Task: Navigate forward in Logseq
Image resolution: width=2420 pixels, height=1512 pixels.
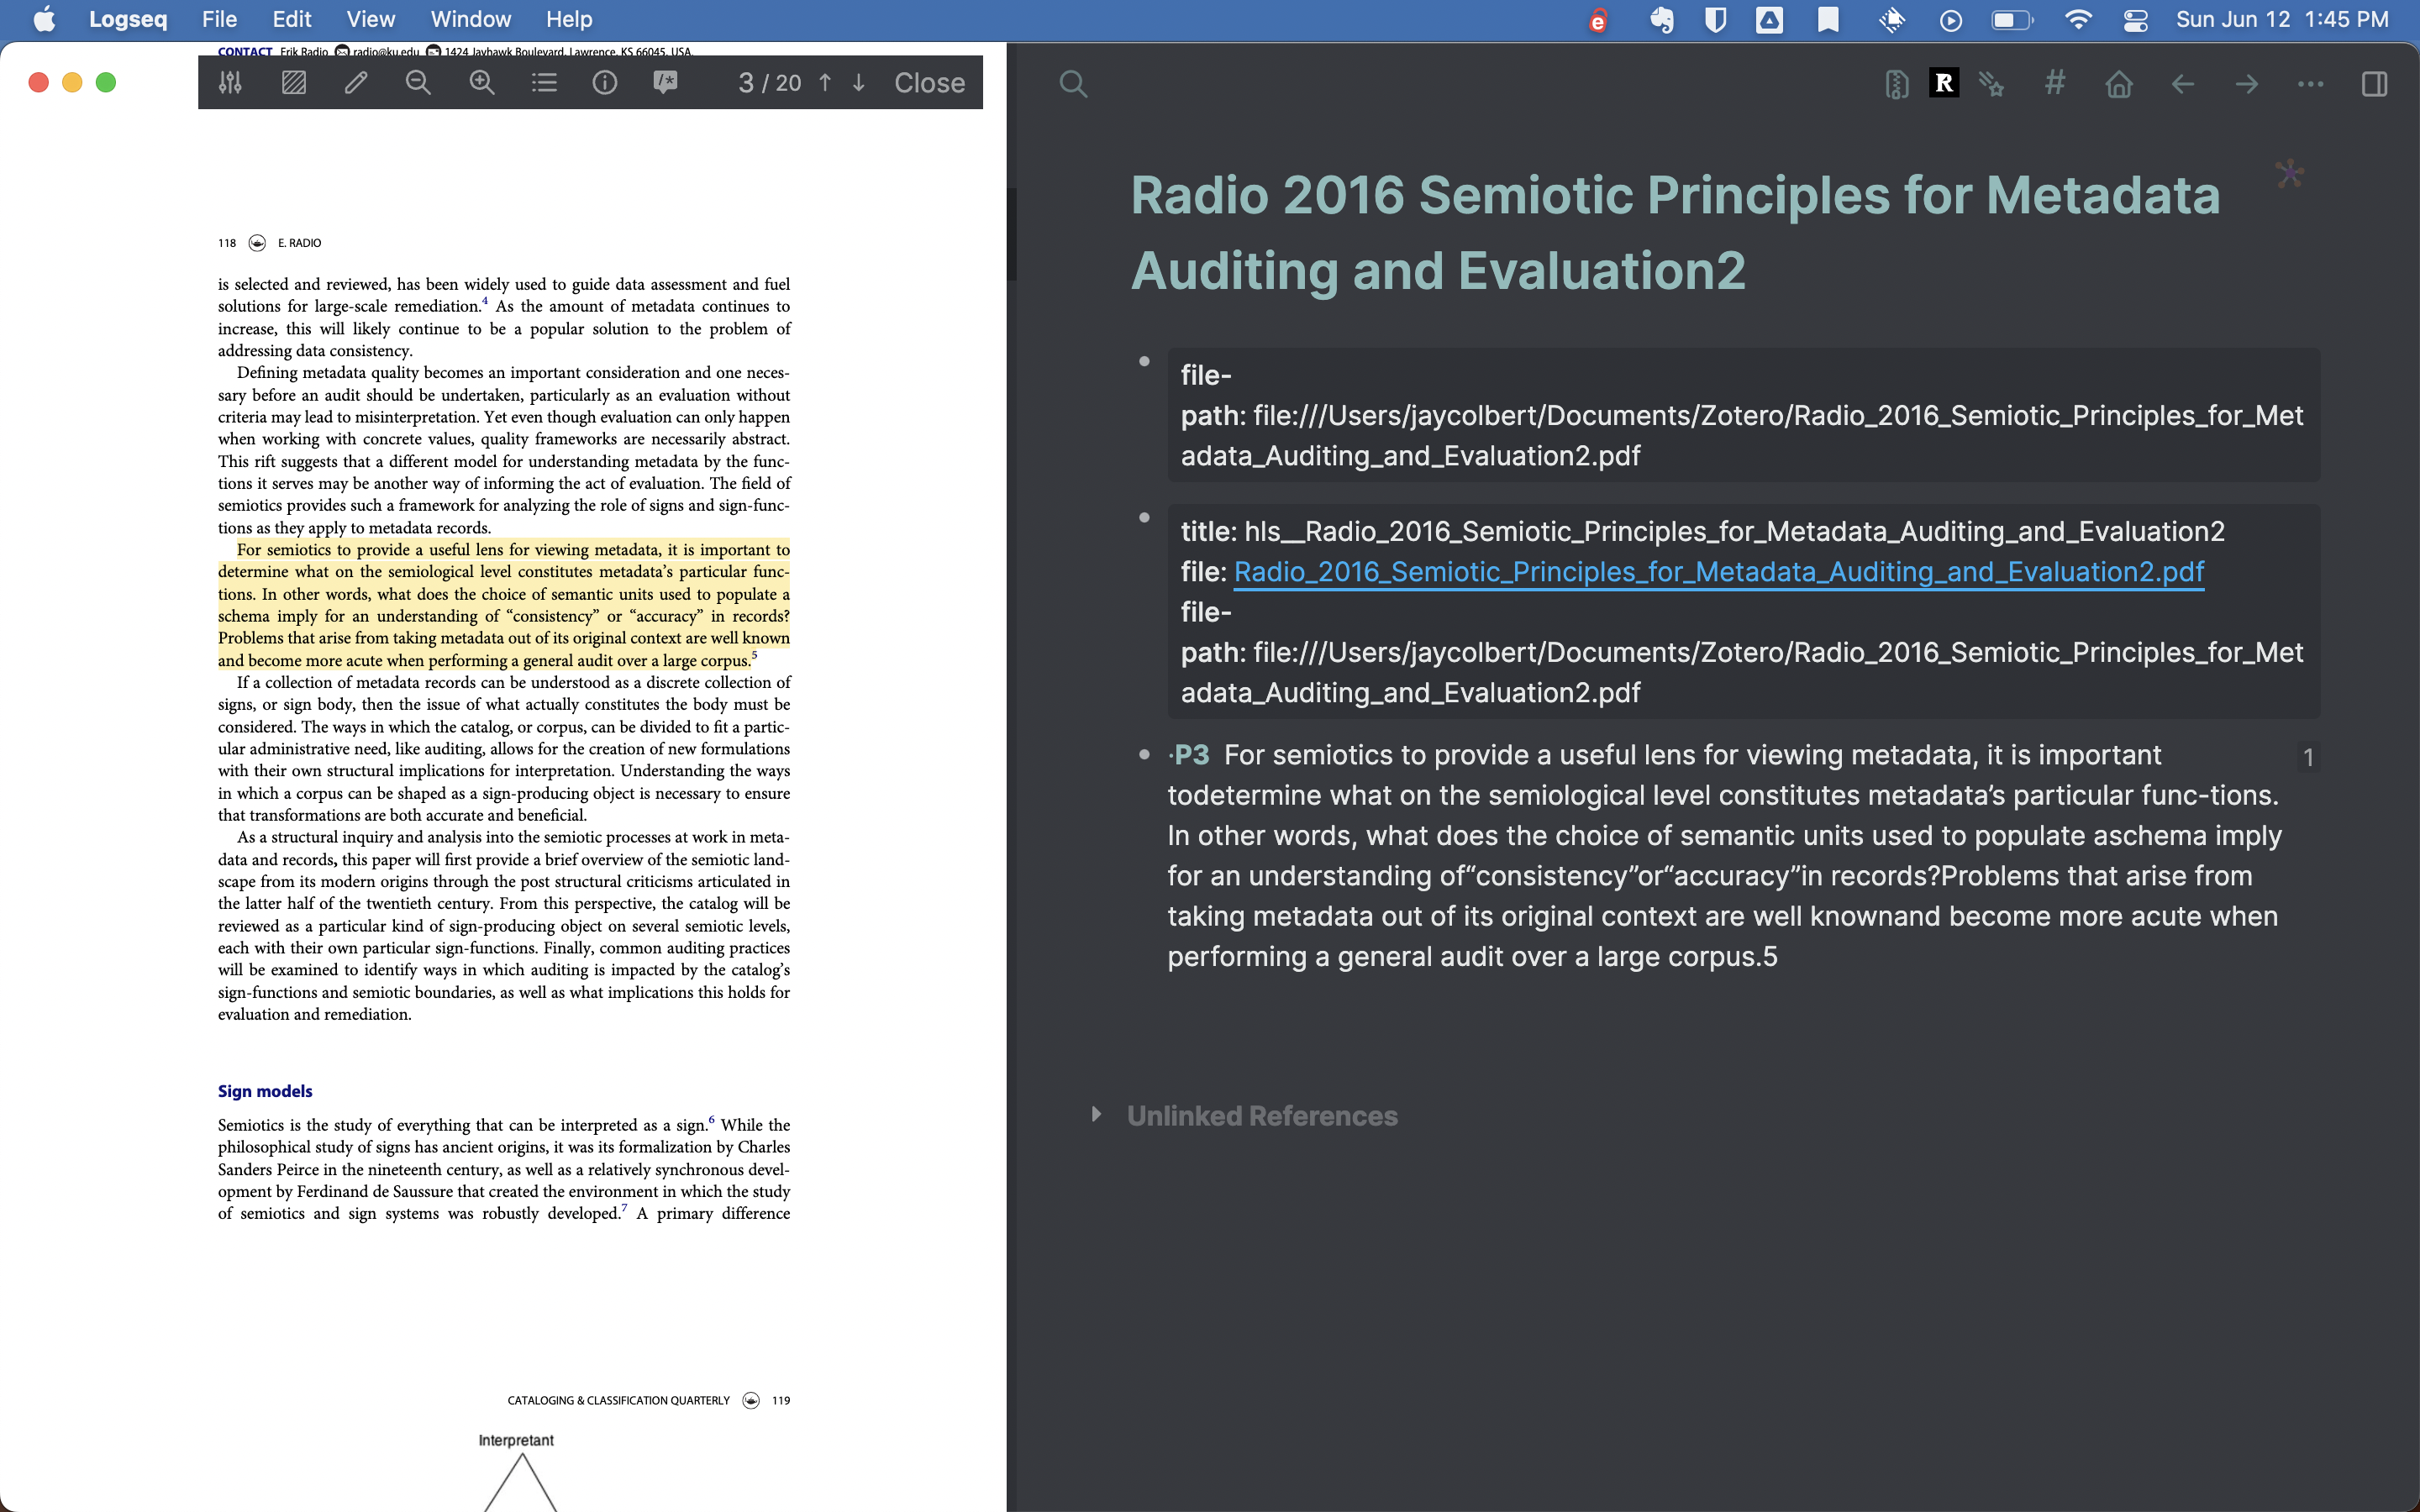Action: (2247, 84)
